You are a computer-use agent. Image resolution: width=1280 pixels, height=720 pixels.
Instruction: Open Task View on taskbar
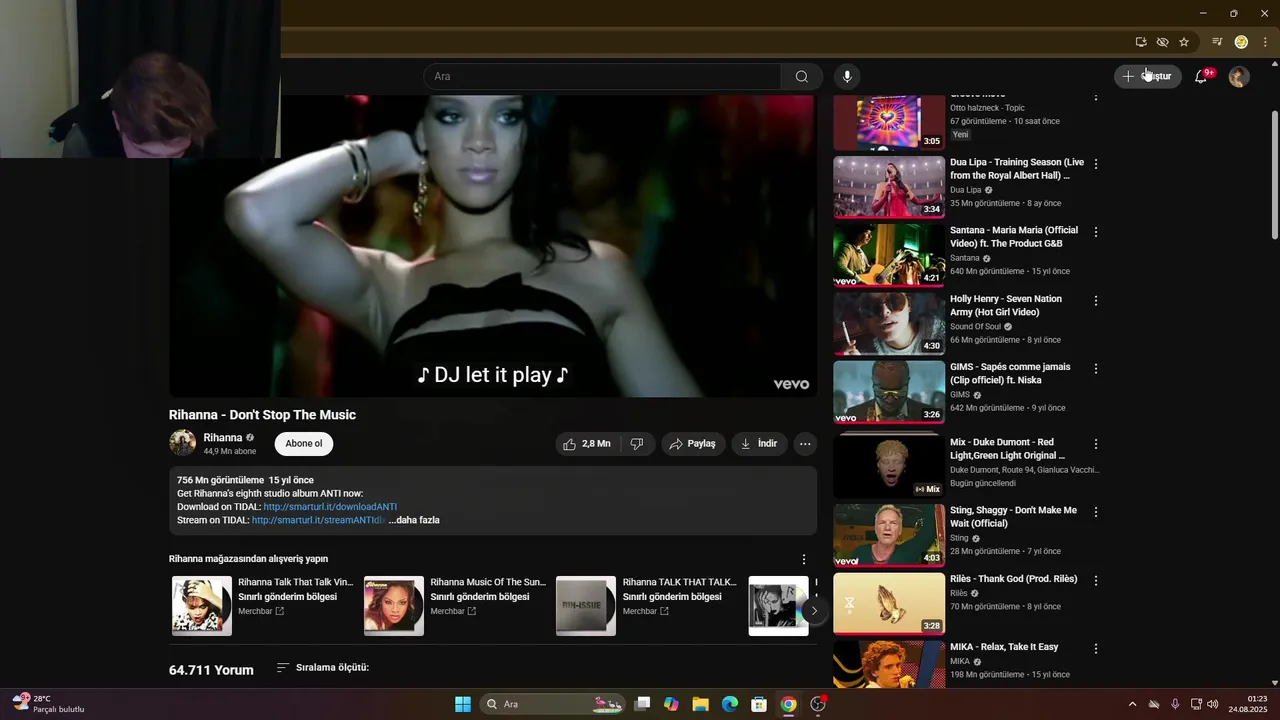point(642,704)
